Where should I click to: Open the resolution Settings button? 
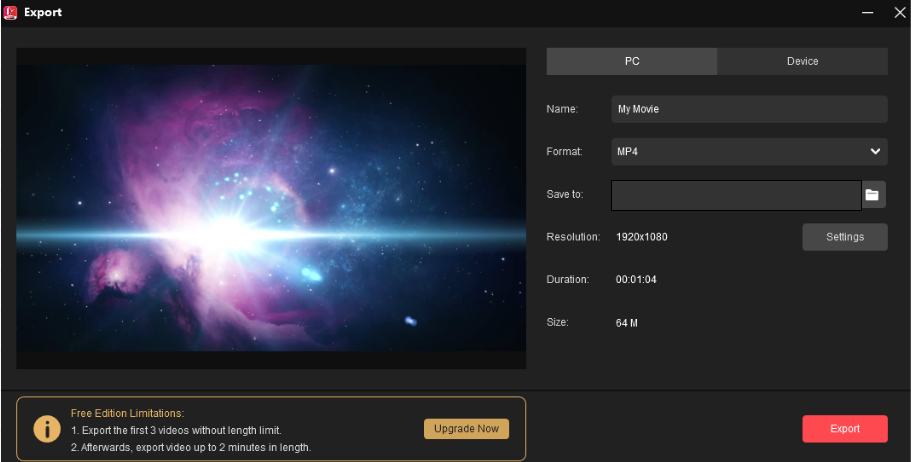point(845,237)
